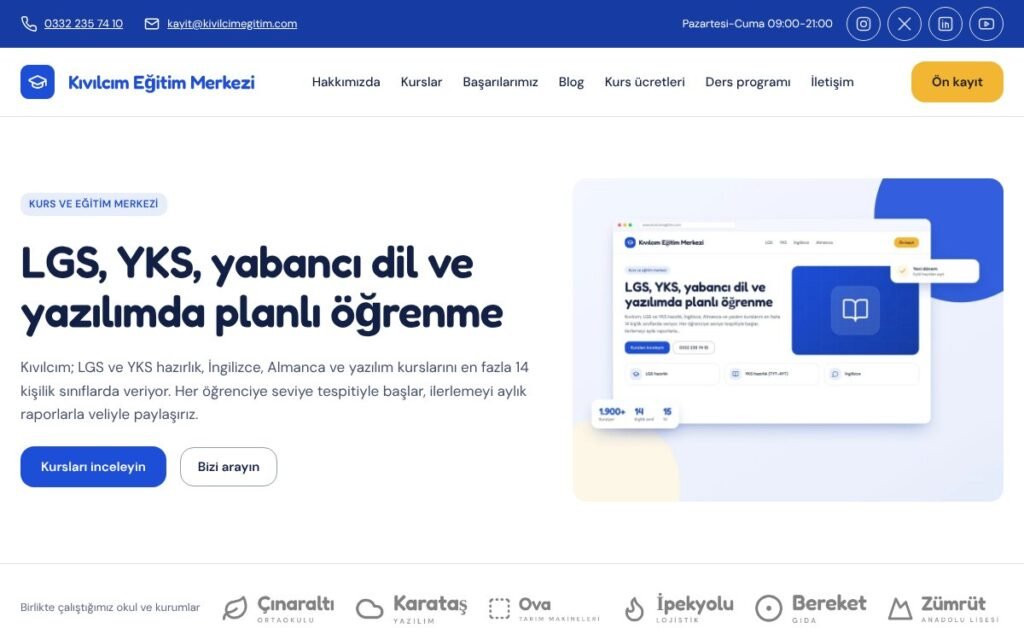
Task: Click the Ova dashed square logo icon
Action: point(500,609)
